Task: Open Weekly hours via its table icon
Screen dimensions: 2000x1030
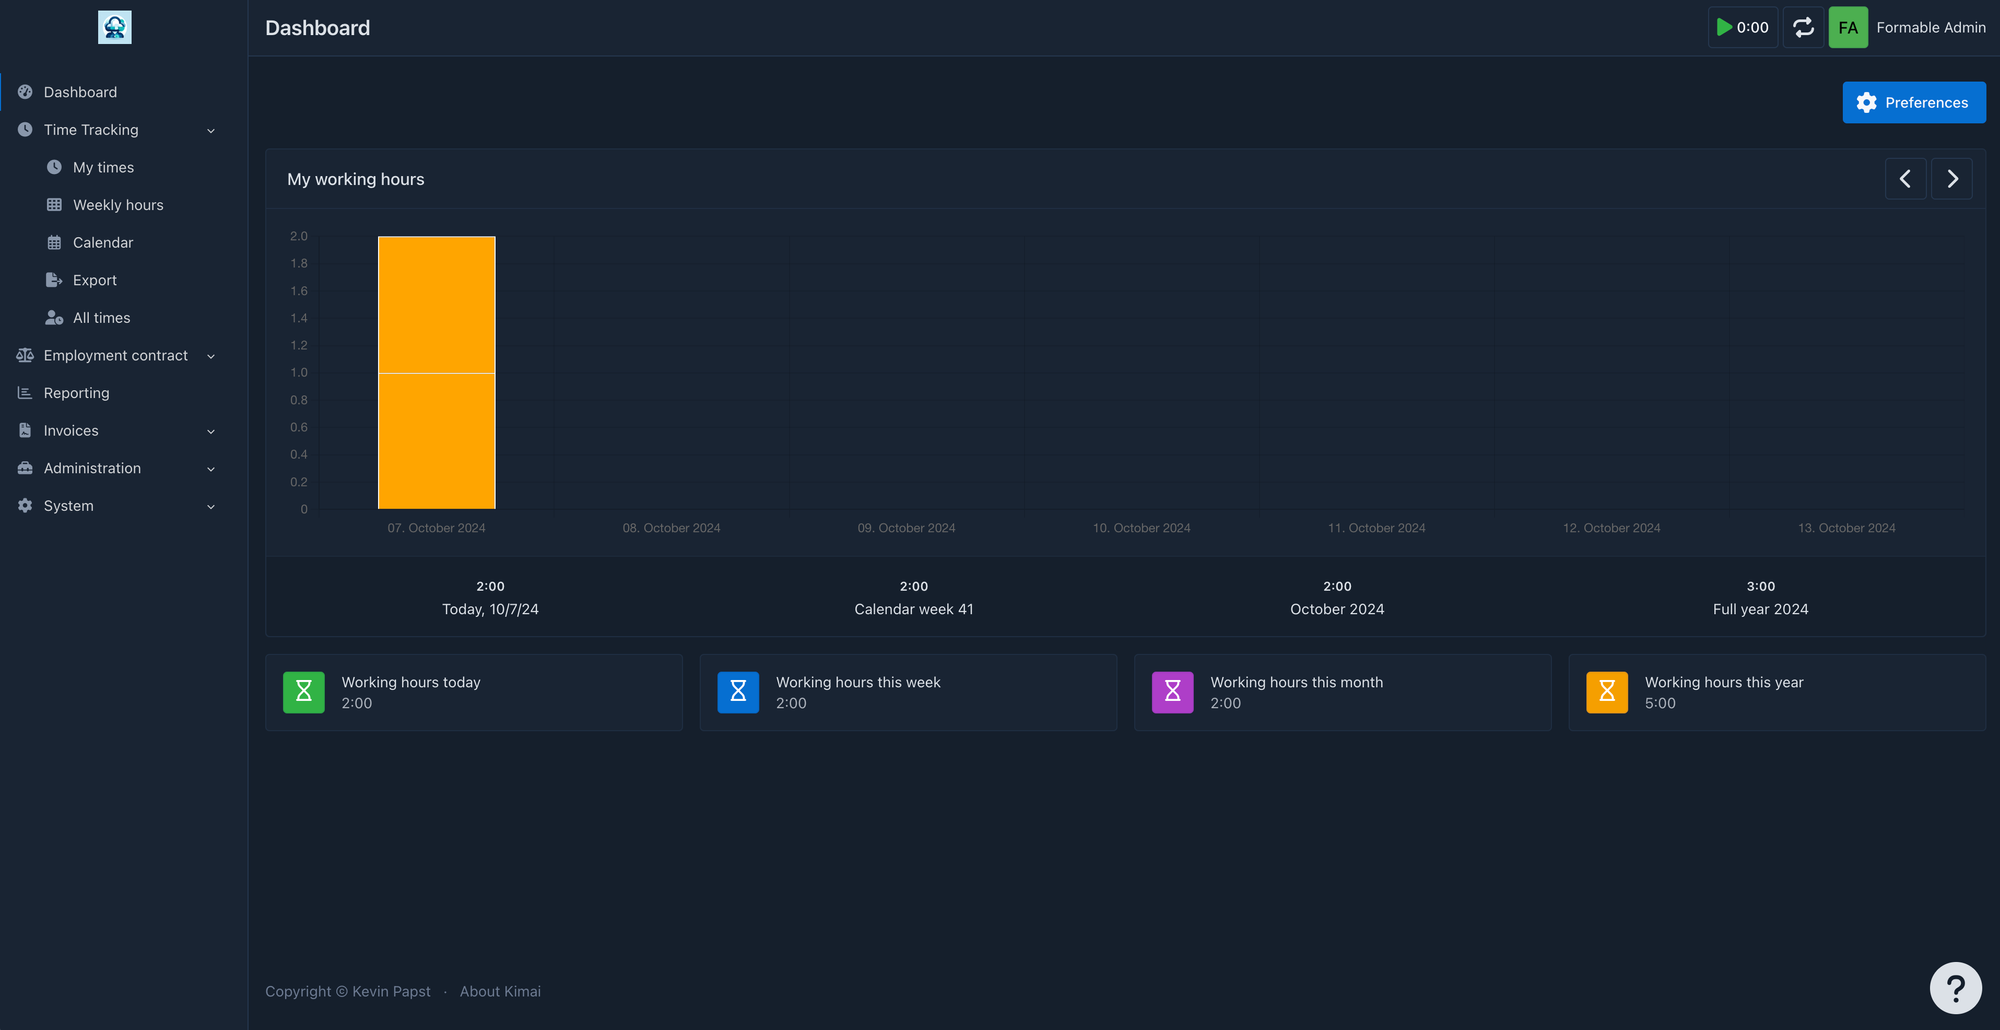Action: (54, 204)
